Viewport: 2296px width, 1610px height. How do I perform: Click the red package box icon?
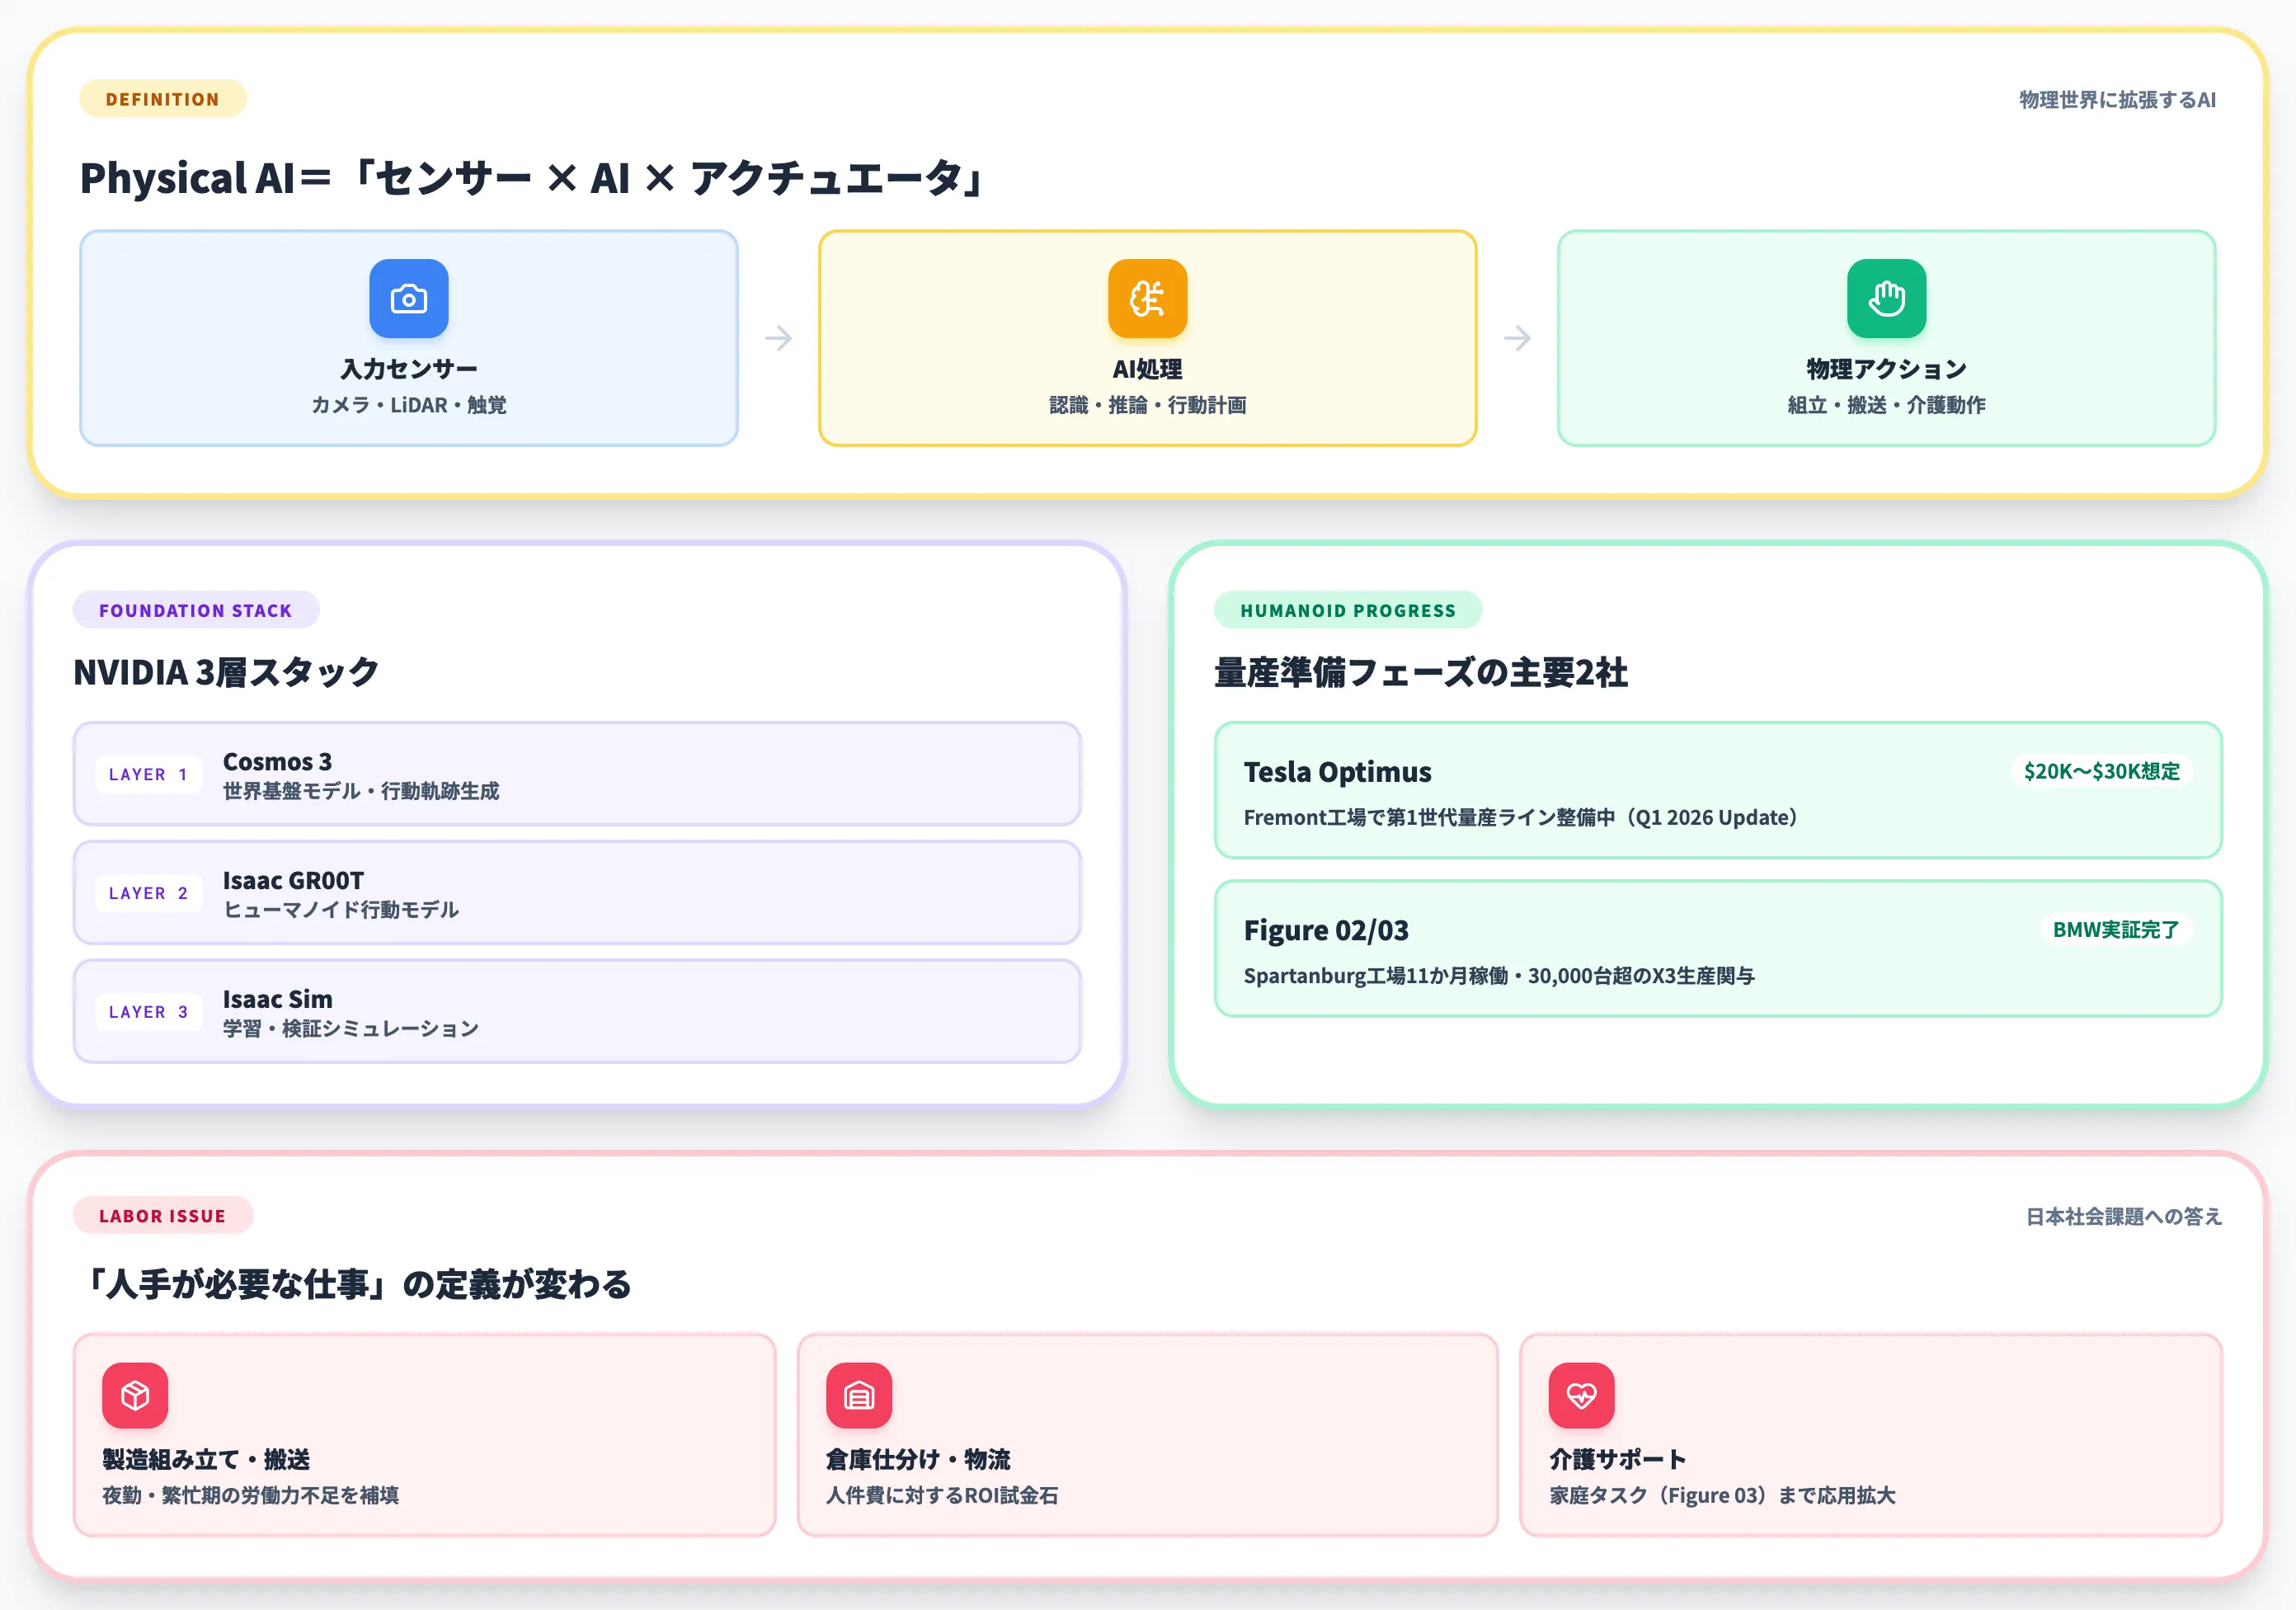point(135,1395)
